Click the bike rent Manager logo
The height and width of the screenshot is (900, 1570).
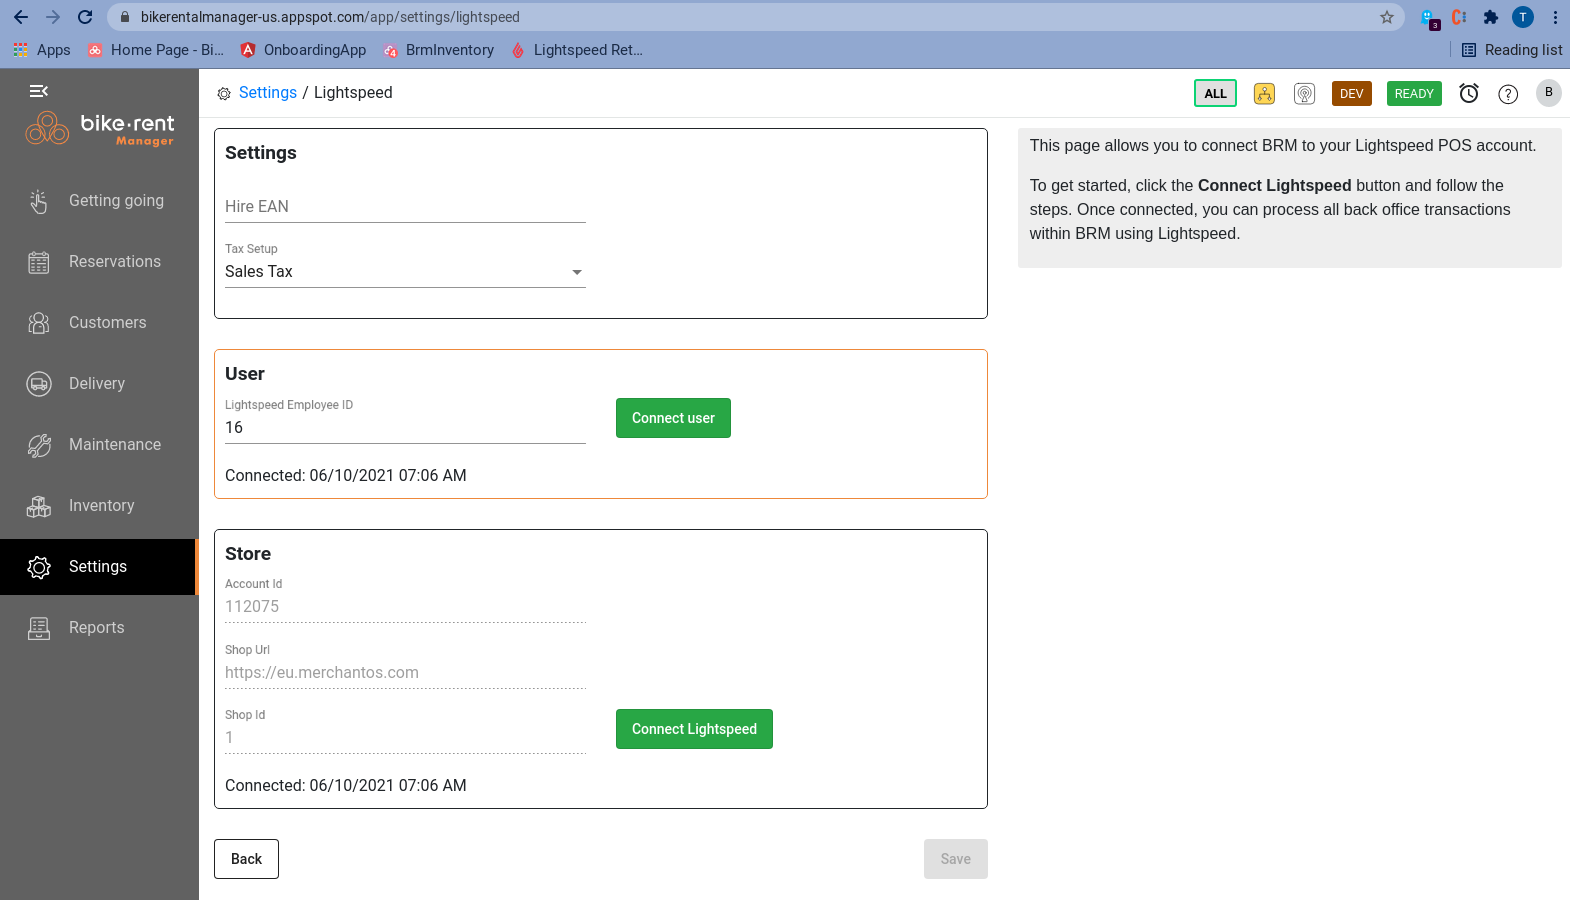coord(100,129)
